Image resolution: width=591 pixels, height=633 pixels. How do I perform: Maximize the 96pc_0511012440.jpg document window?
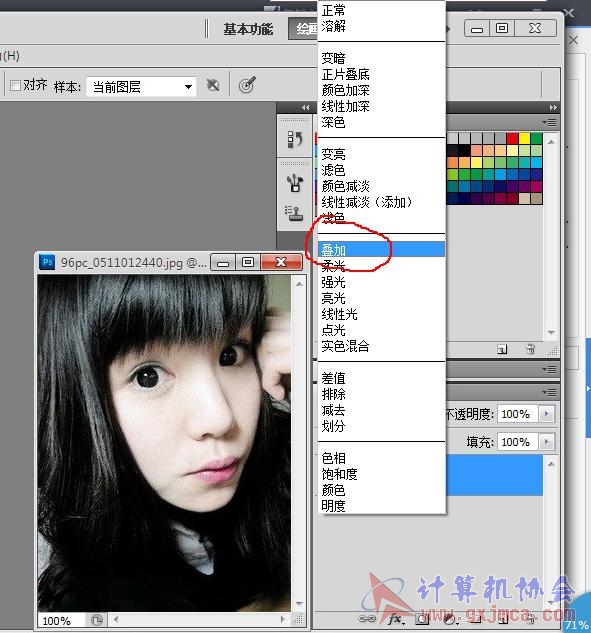(x=248, y=262)
